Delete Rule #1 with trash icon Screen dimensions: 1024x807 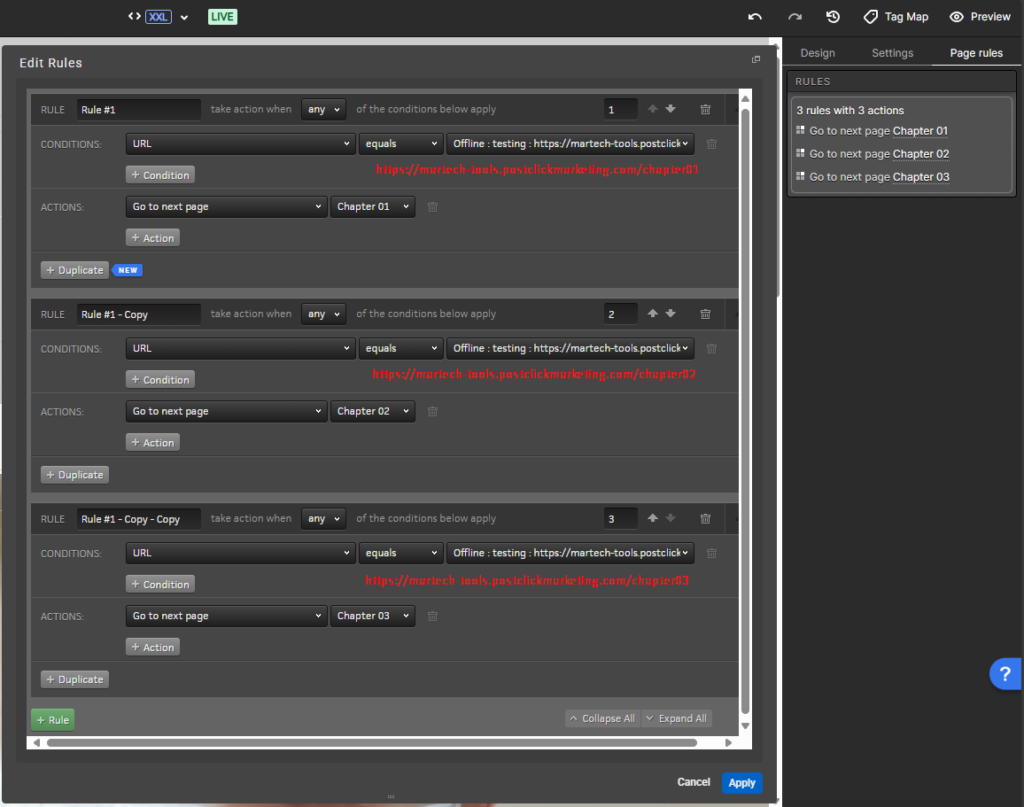pos(705,109)
